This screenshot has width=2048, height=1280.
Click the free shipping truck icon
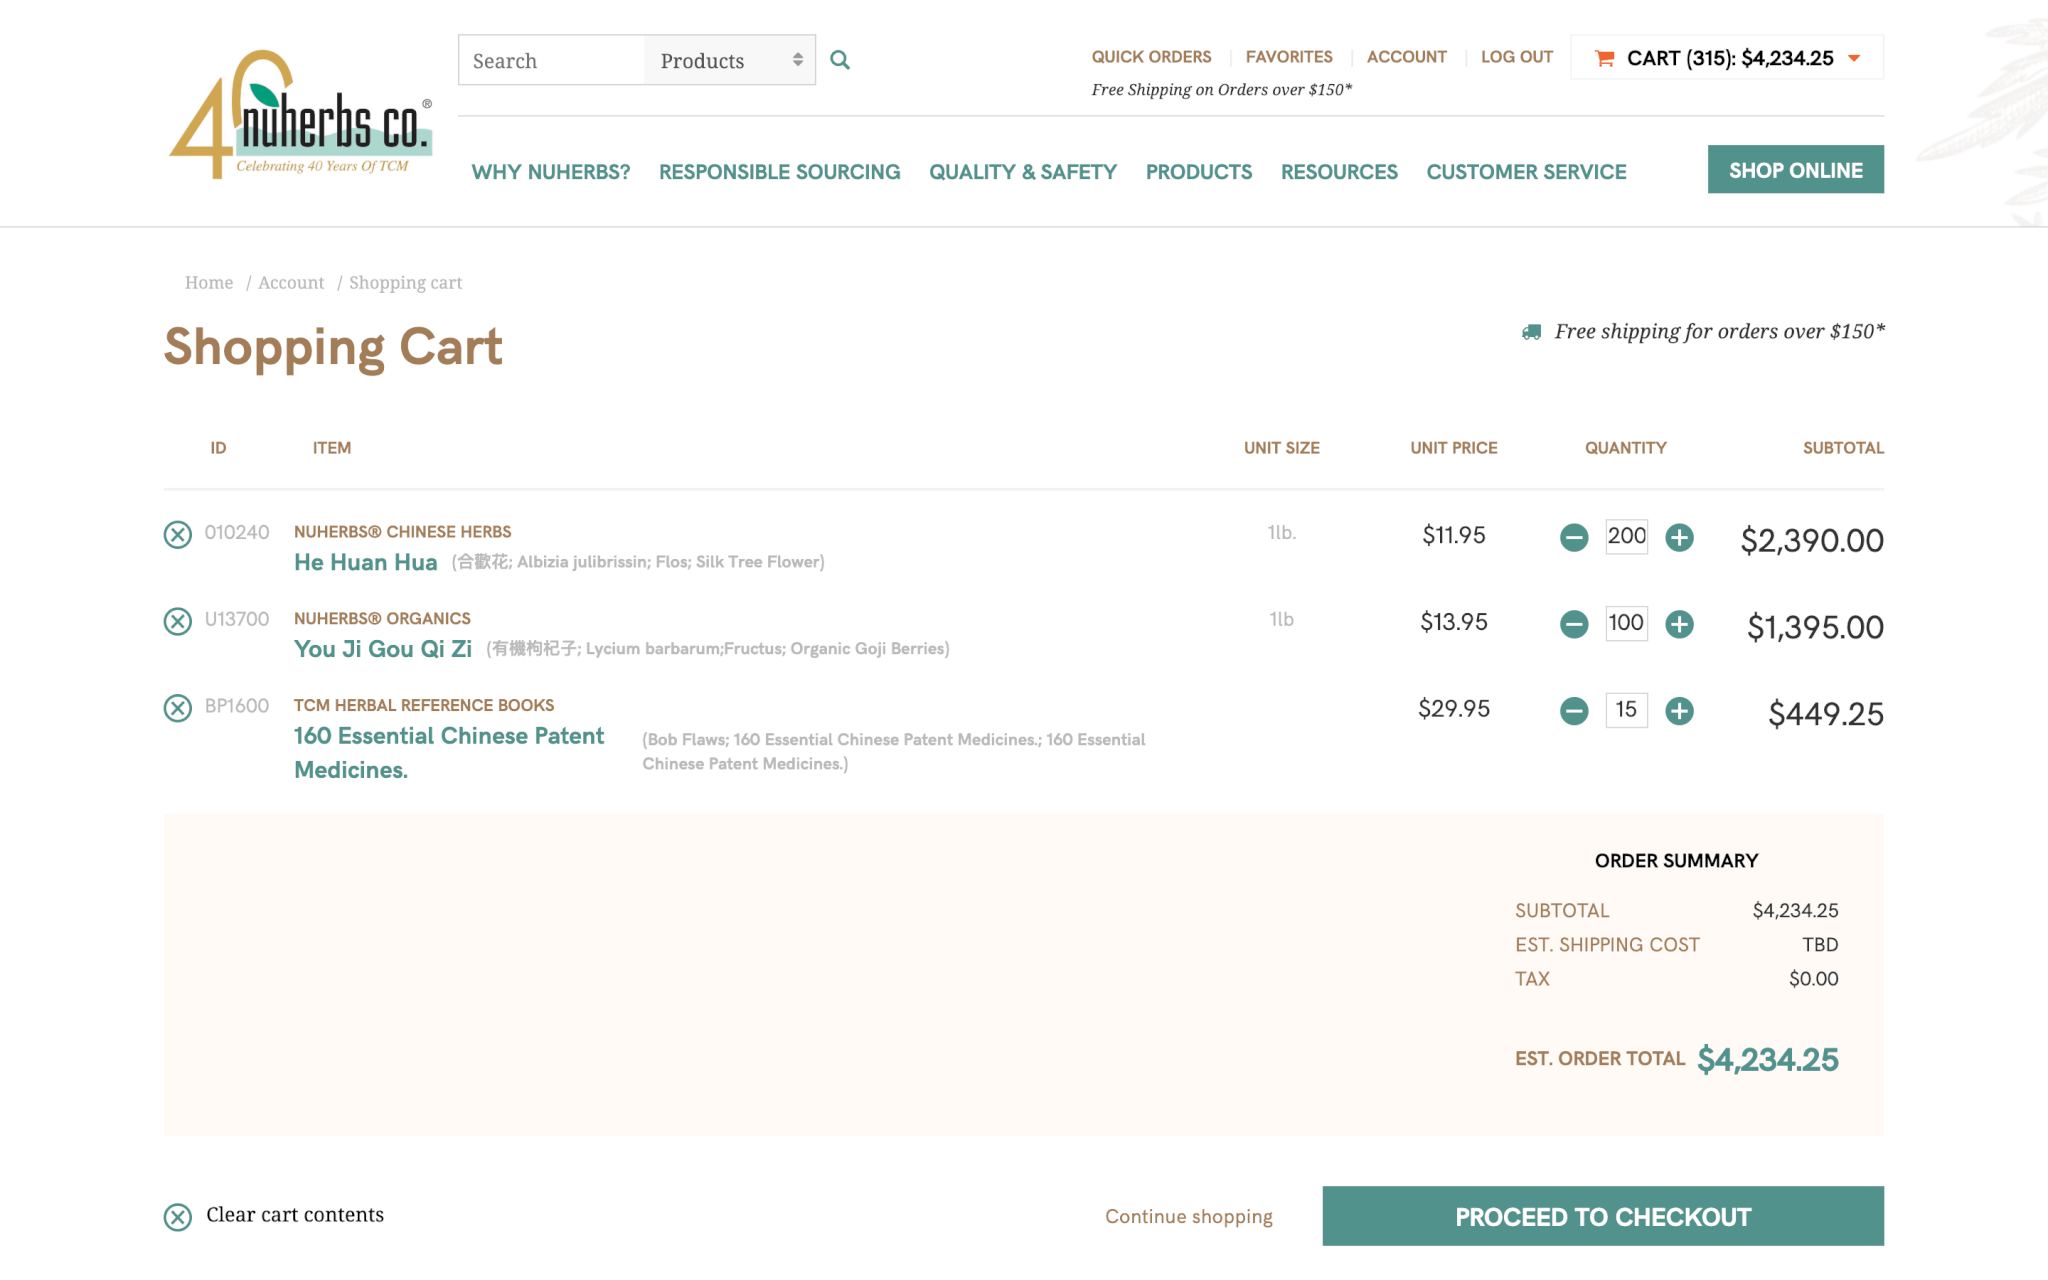pos(1531,332)
